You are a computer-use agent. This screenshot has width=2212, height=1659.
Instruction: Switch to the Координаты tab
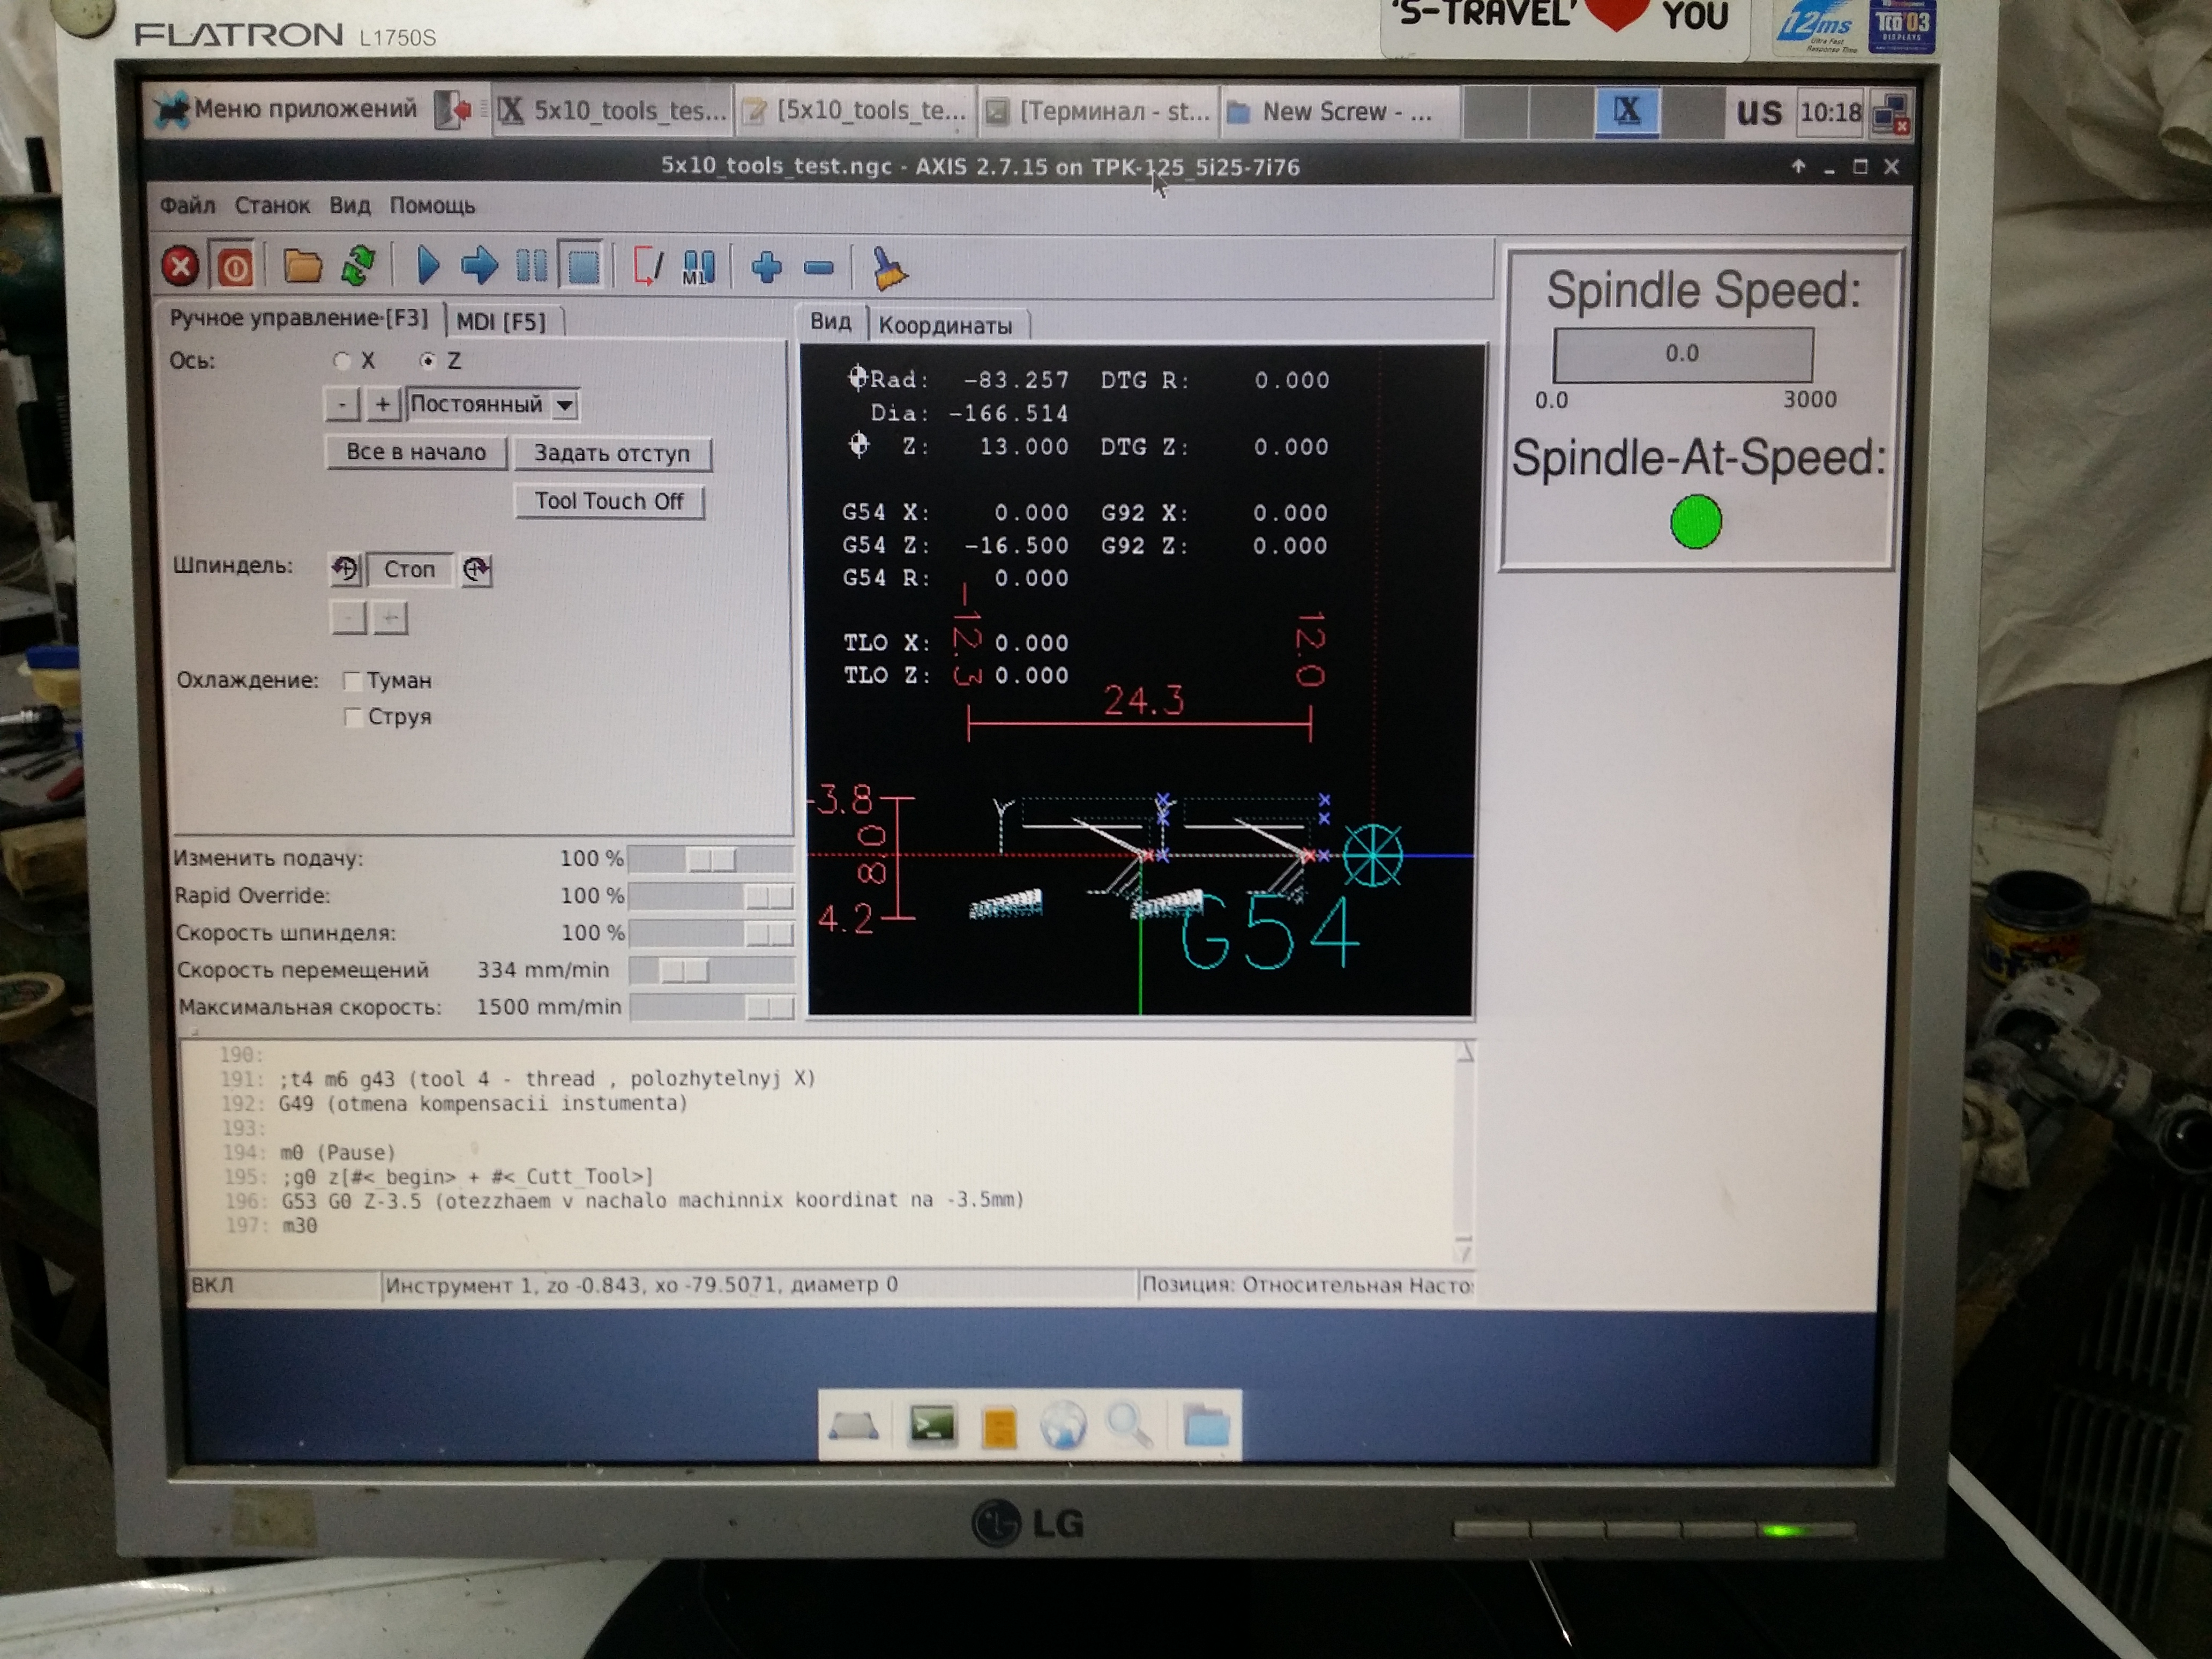[945, 326]
